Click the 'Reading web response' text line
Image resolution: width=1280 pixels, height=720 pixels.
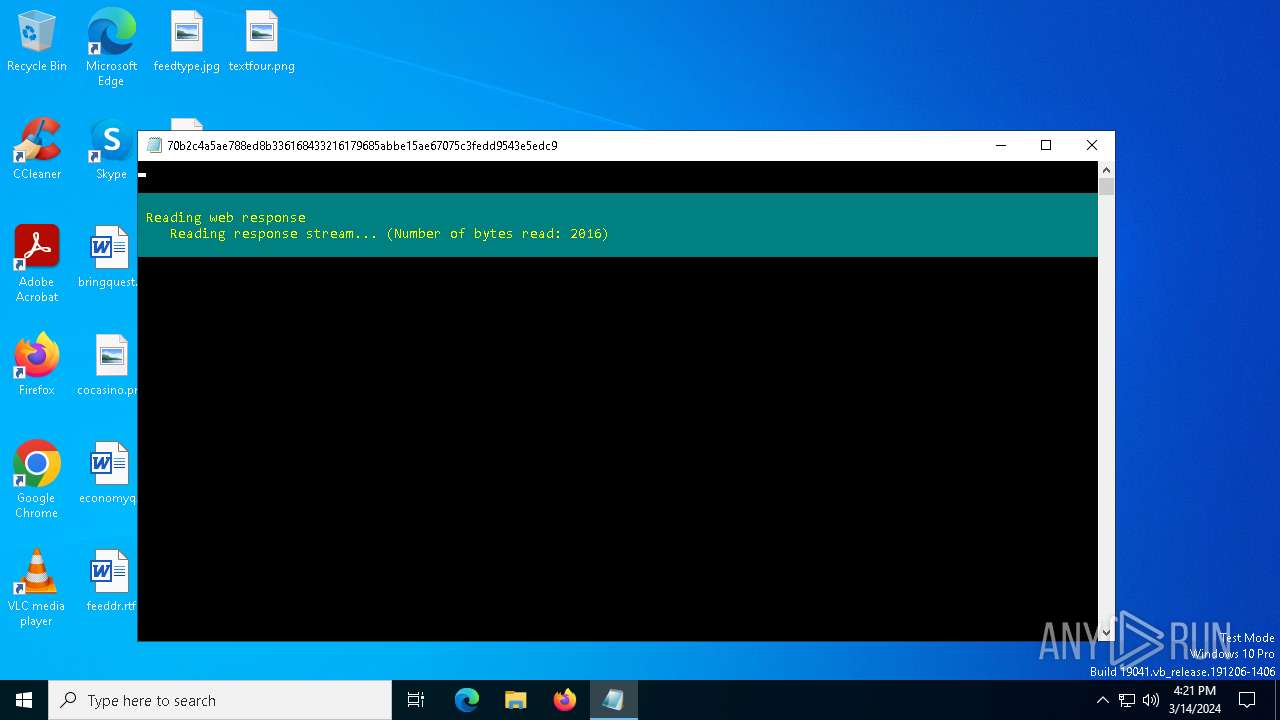coord(226,217)
